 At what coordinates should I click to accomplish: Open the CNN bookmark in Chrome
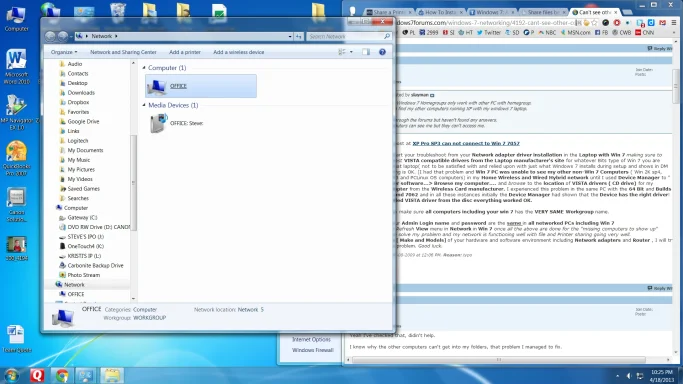click(x=645, y=33)
